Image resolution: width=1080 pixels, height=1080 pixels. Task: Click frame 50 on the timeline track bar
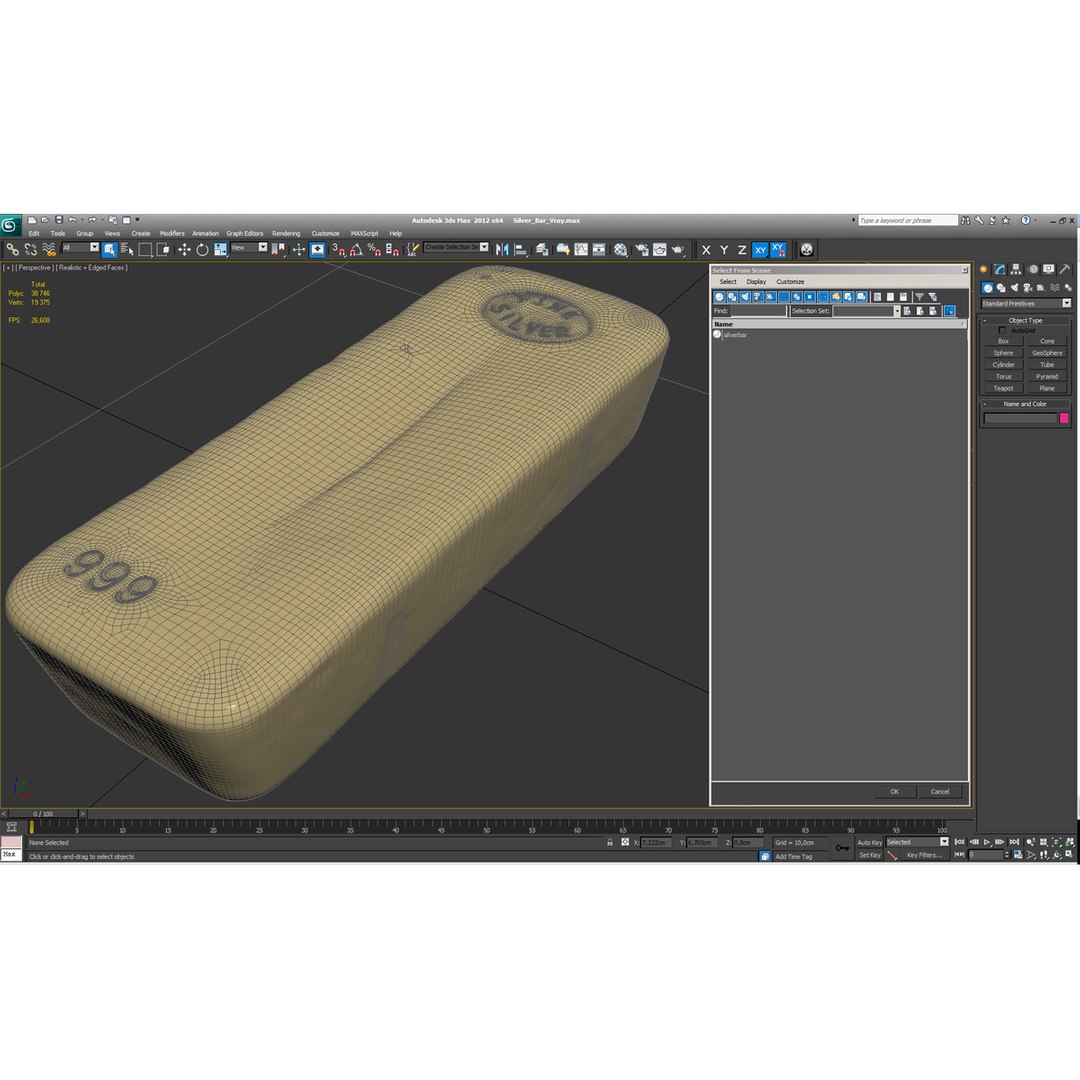click(x=486, y=827)
